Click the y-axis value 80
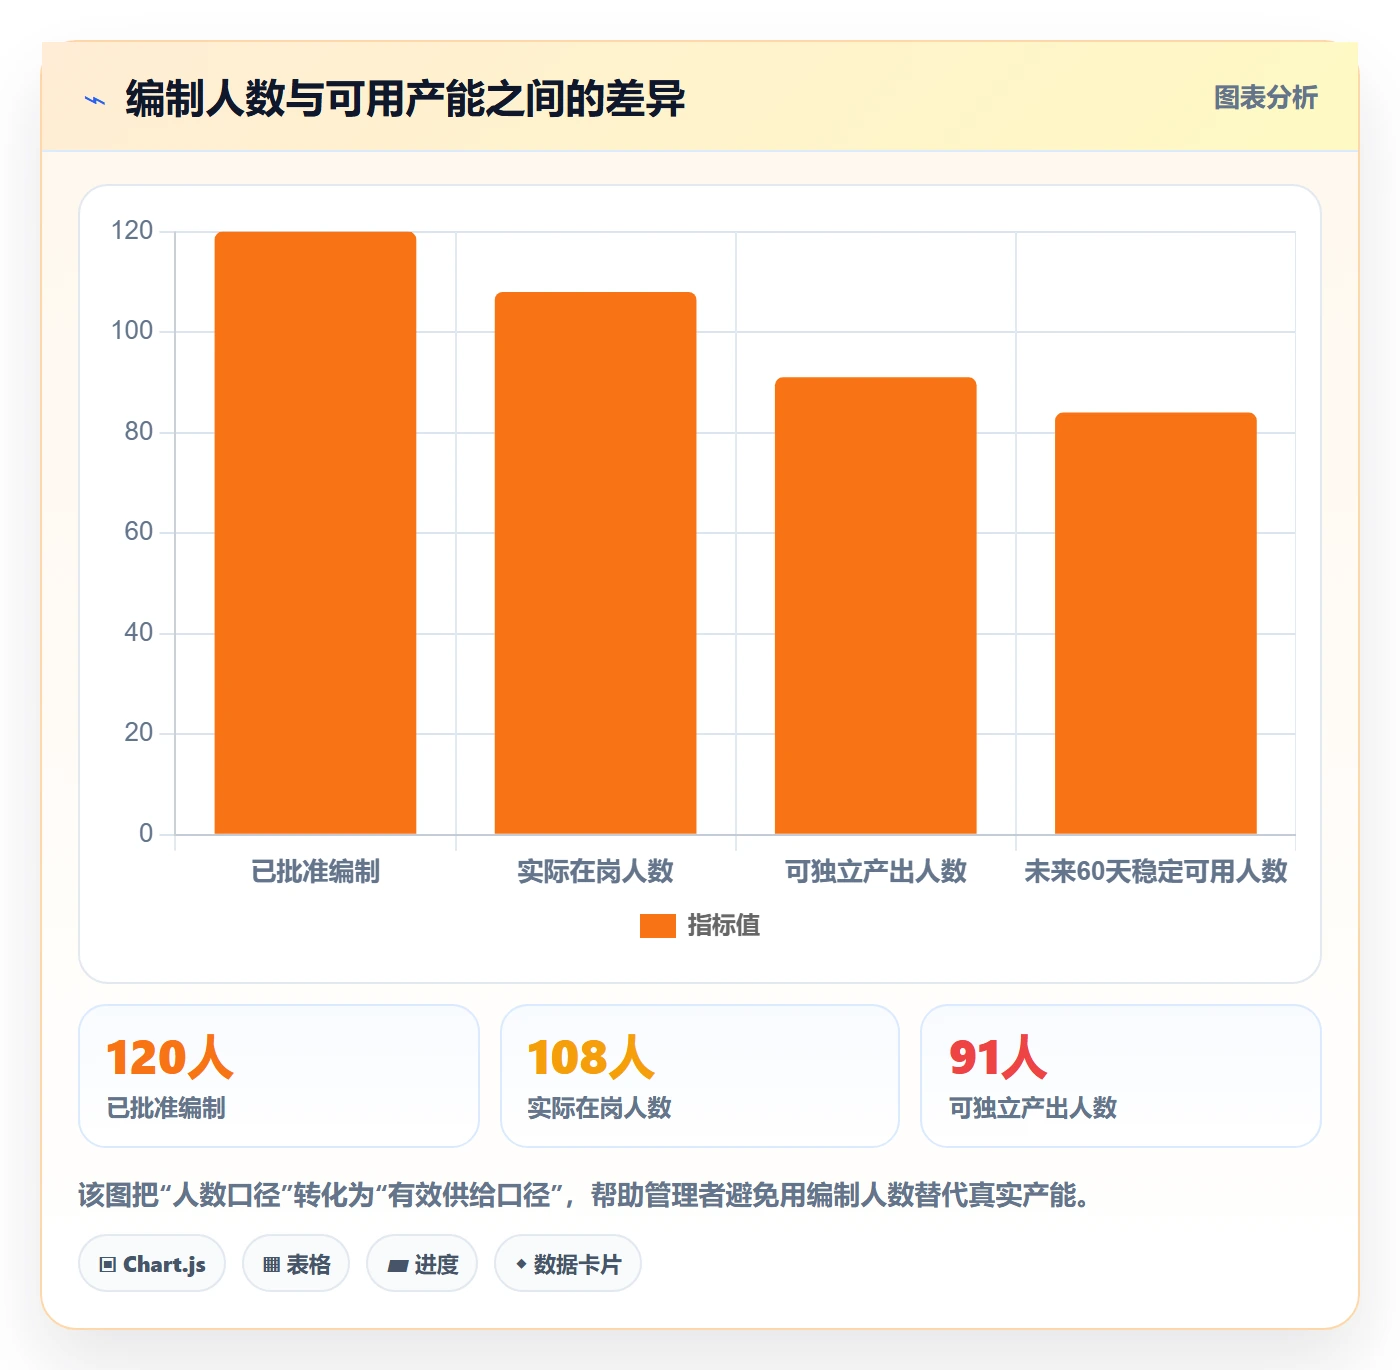The image size is (1400, 1370). click(139, 432)
